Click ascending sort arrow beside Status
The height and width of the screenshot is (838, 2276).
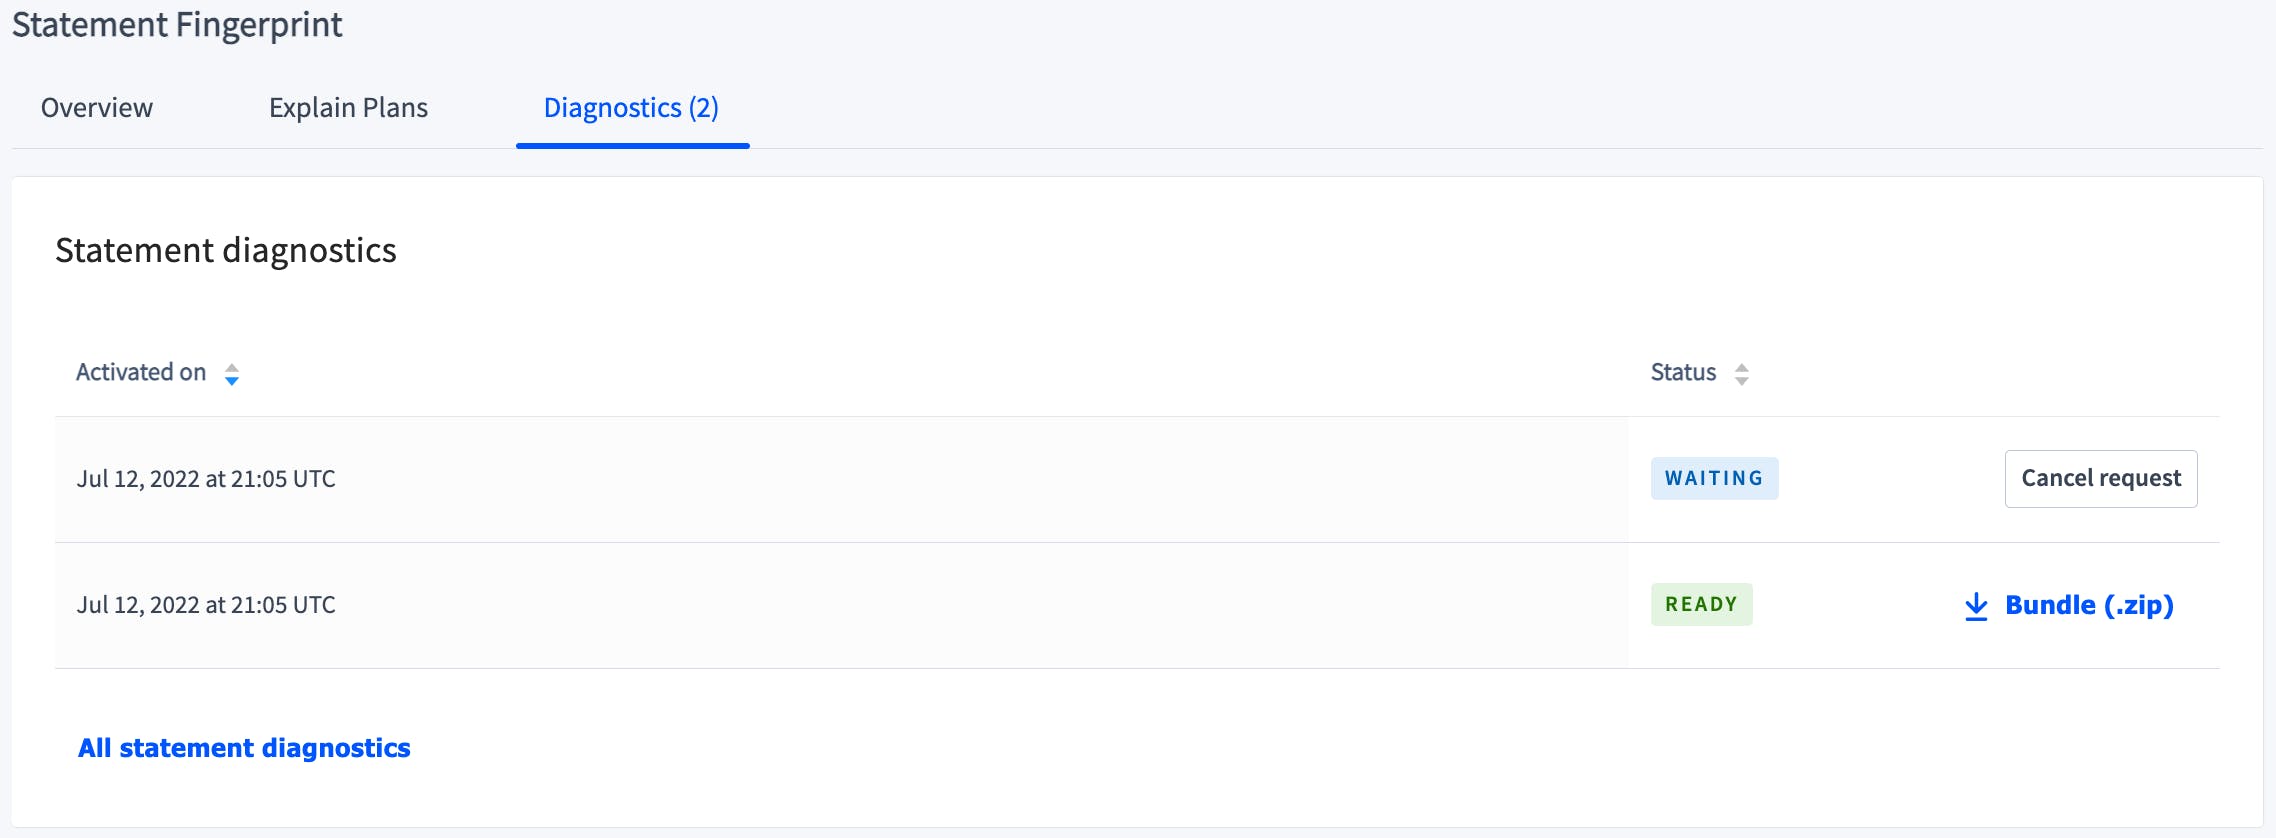tap(1742, 367)
